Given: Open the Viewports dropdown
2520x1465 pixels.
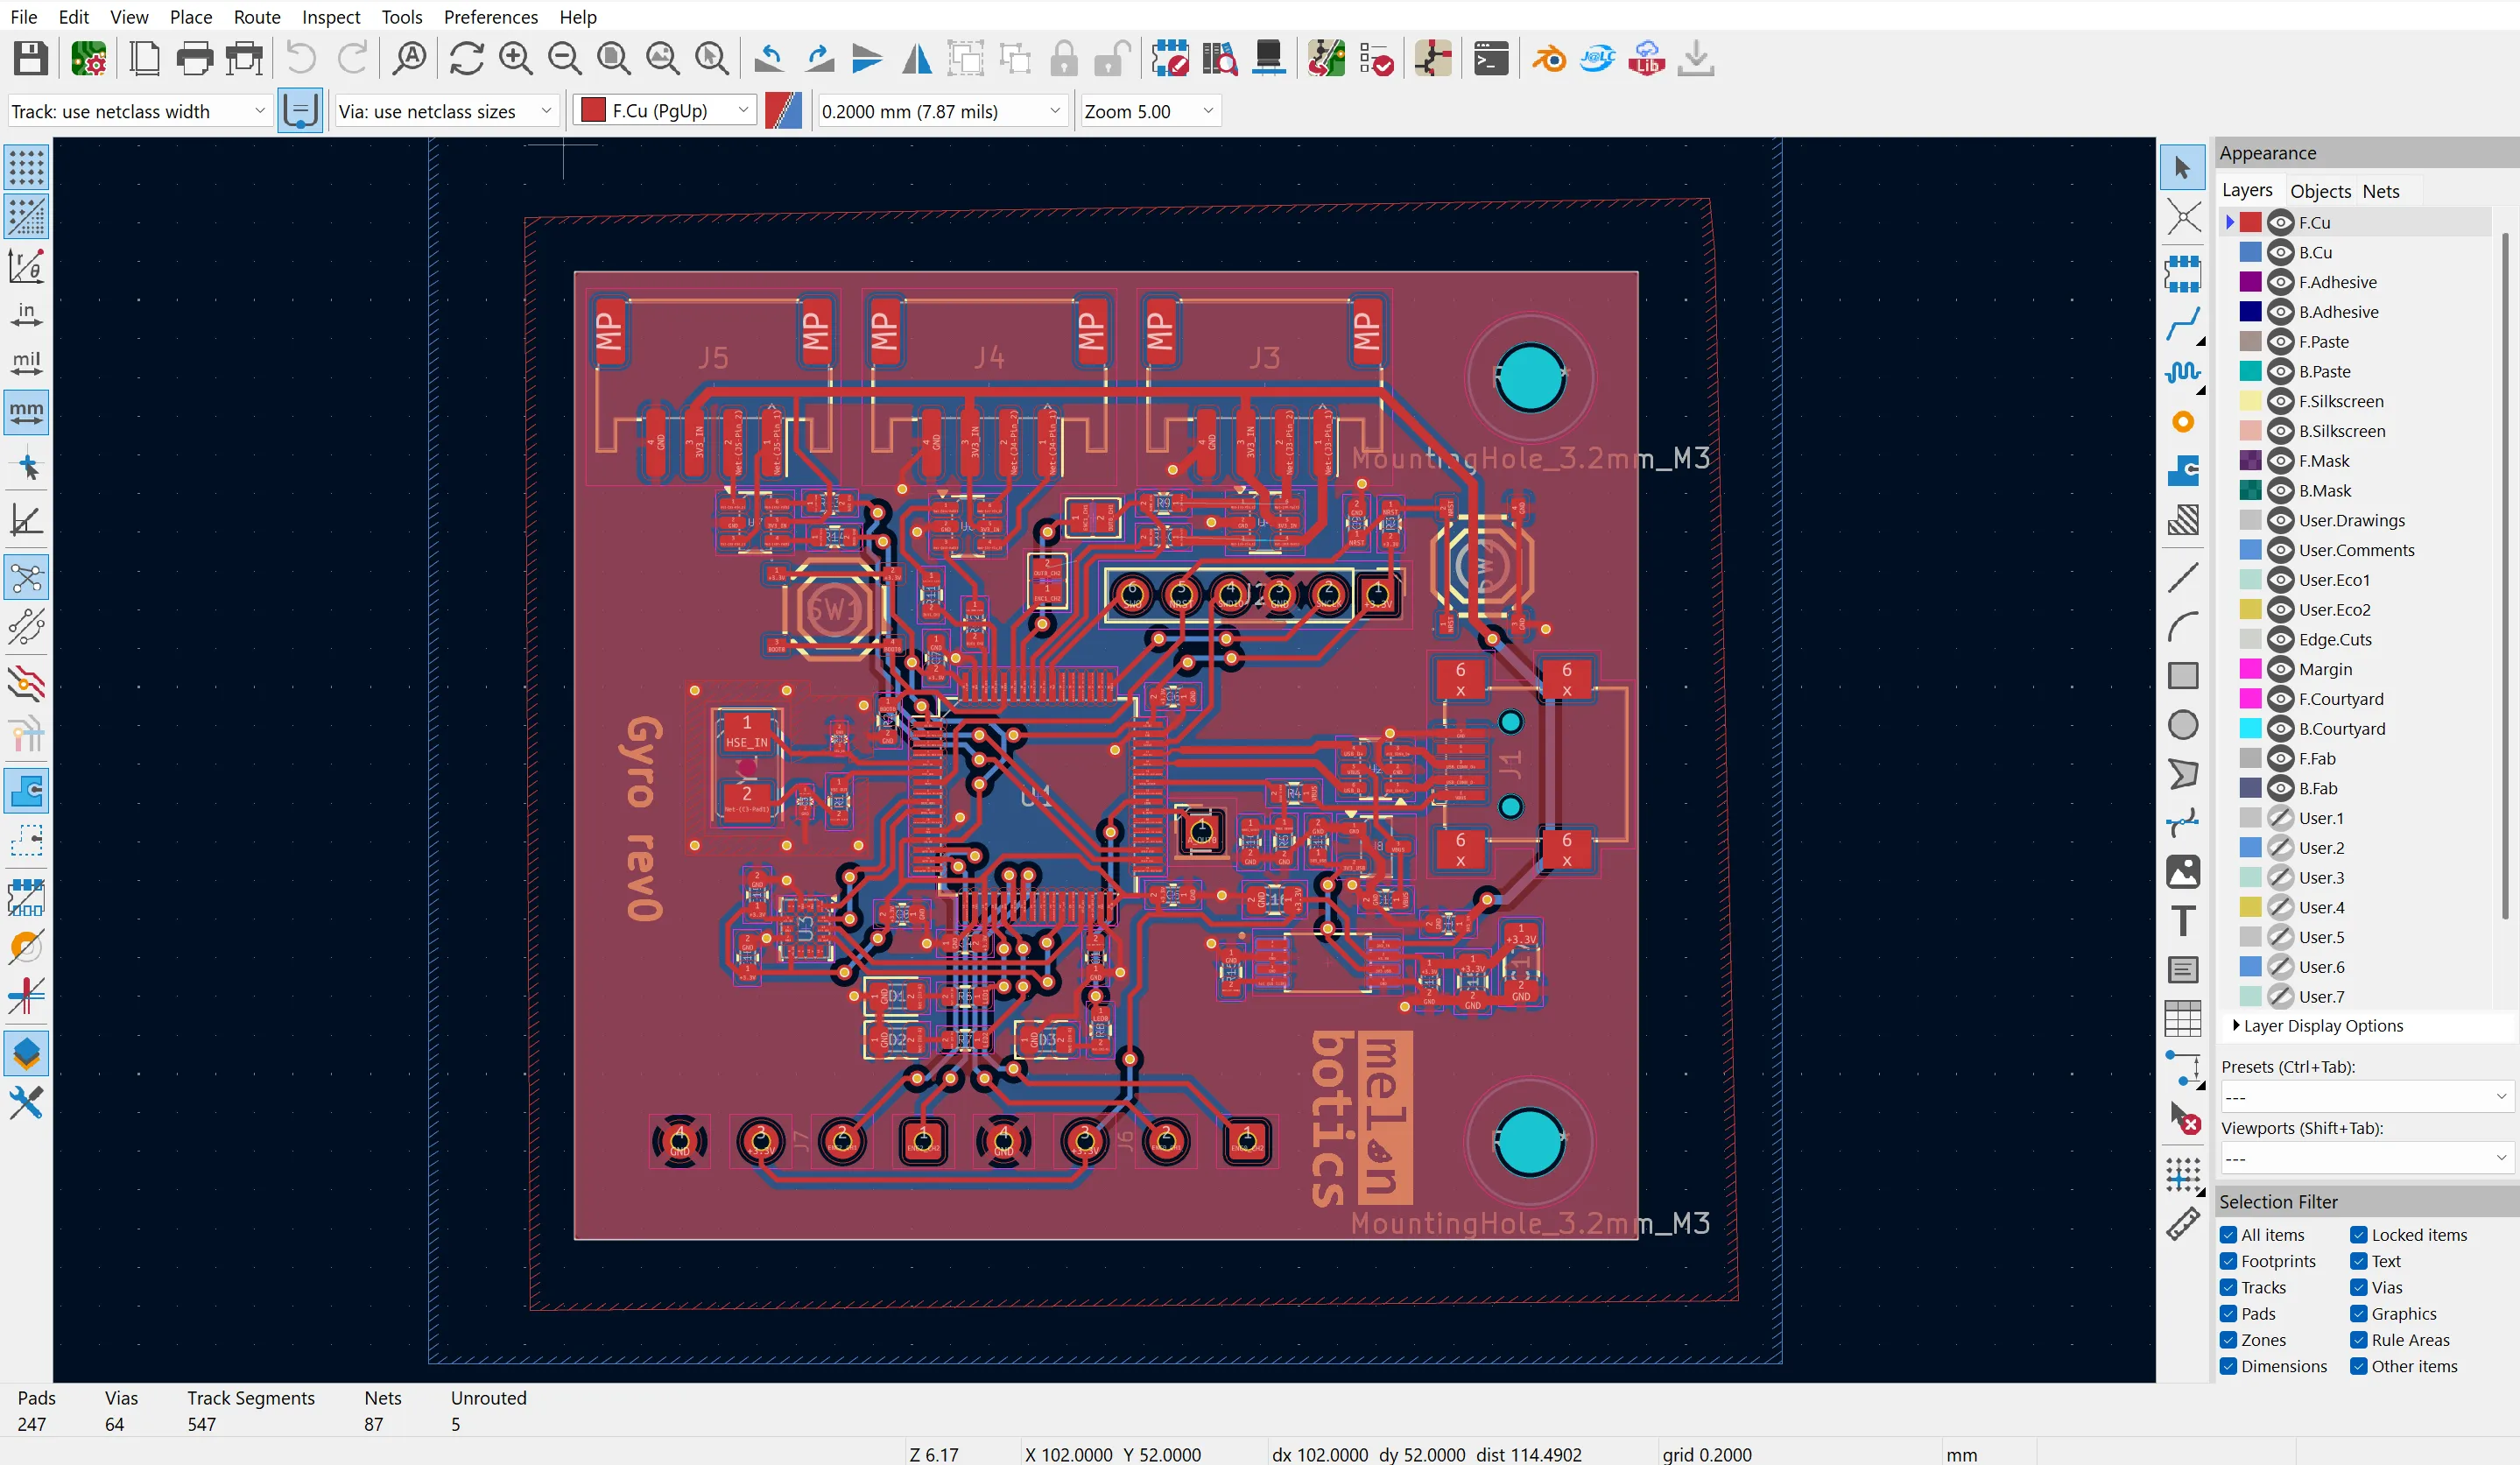Looking at the screenshot, I should (x=2365, y=1158).
